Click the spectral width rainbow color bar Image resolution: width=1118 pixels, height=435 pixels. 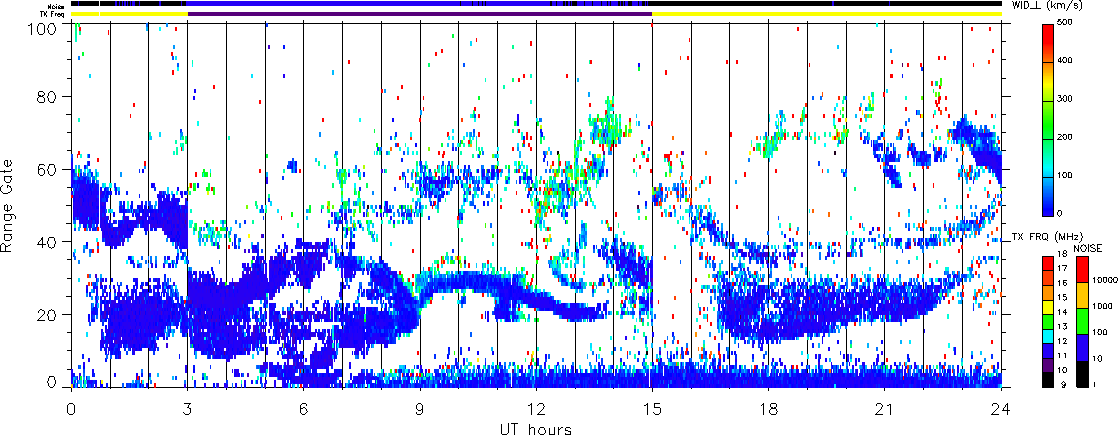(1047, 119)
